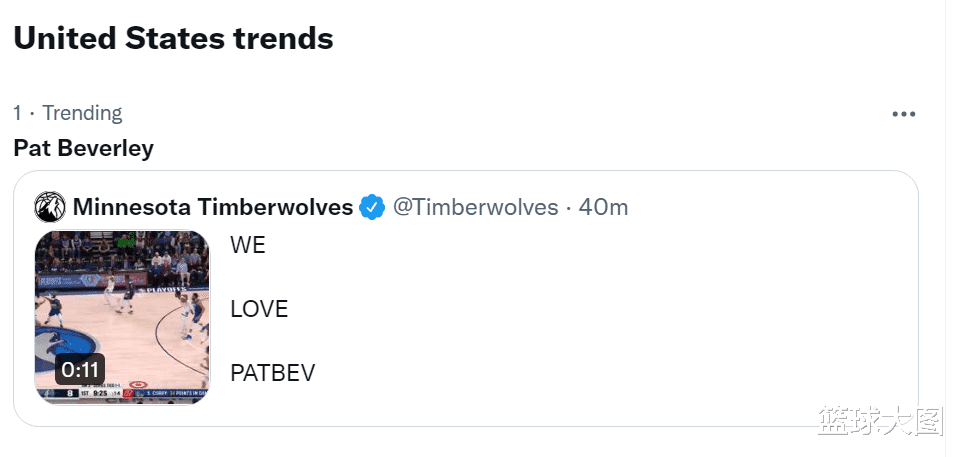Click the word LOVE in the tweet
The image size is (961, 457).
coord(259,309)
